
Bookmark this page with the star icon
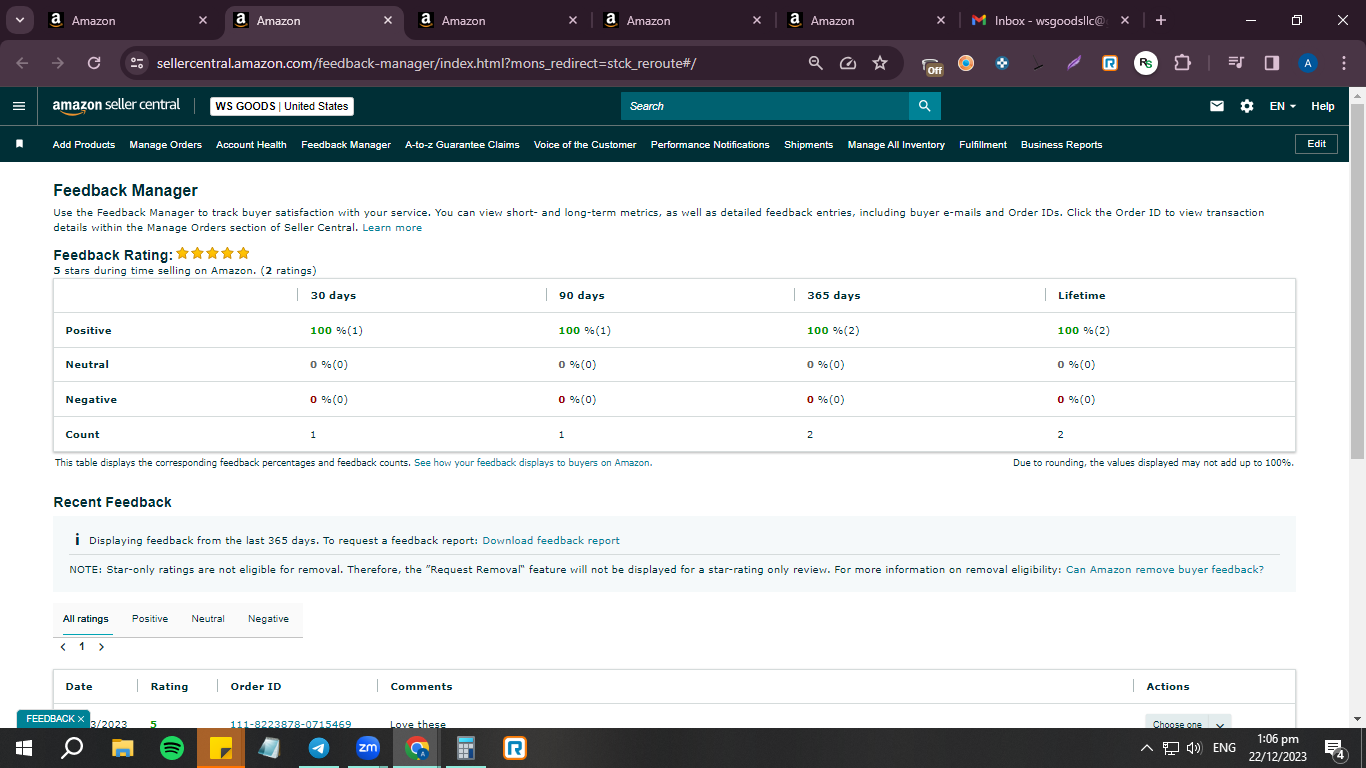coord(880,63)
